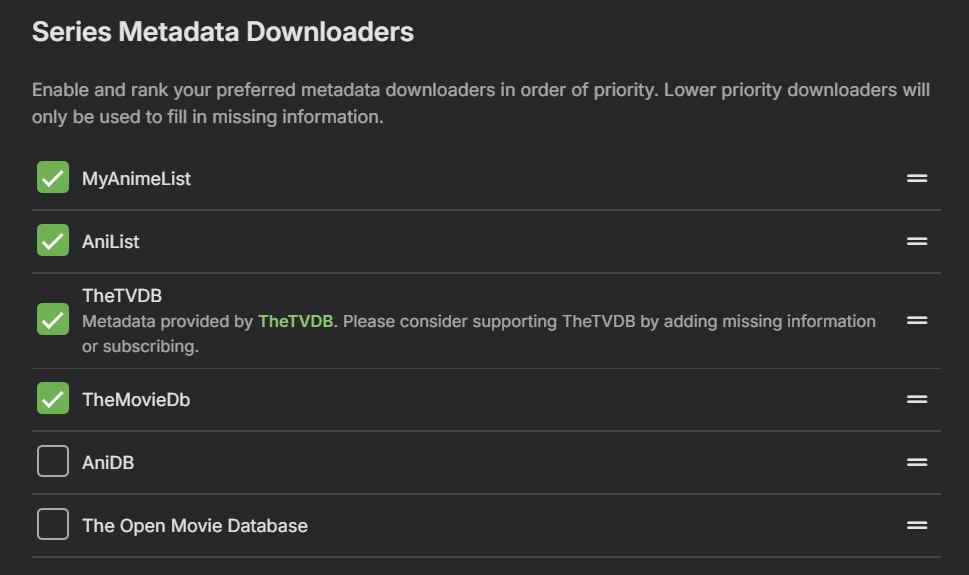969x575 pixels.
Task: Enable the AniDB downloader checkbox
Action: click(x=53, y=462)
